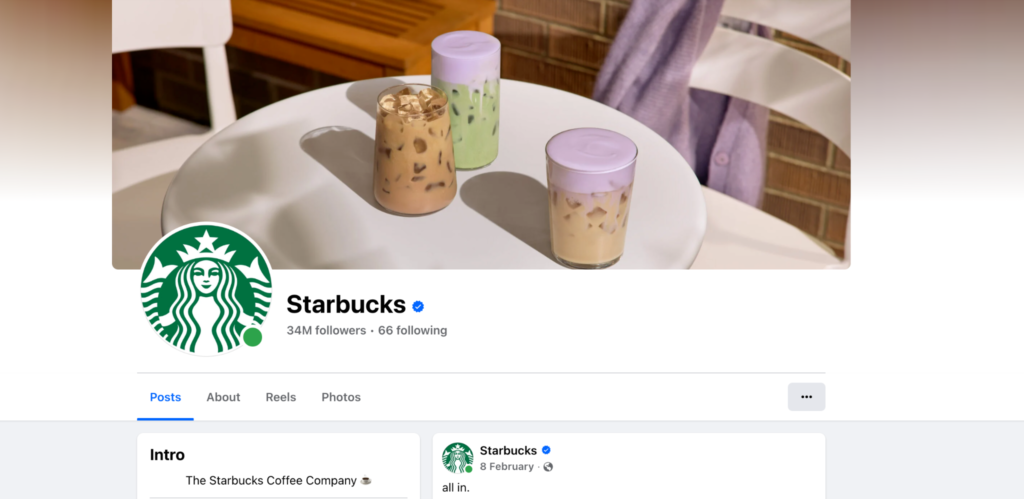The width and height of the screenshot is (1024, 499).
Task: Click the 'all in.' post text
Action: (456, 488)
